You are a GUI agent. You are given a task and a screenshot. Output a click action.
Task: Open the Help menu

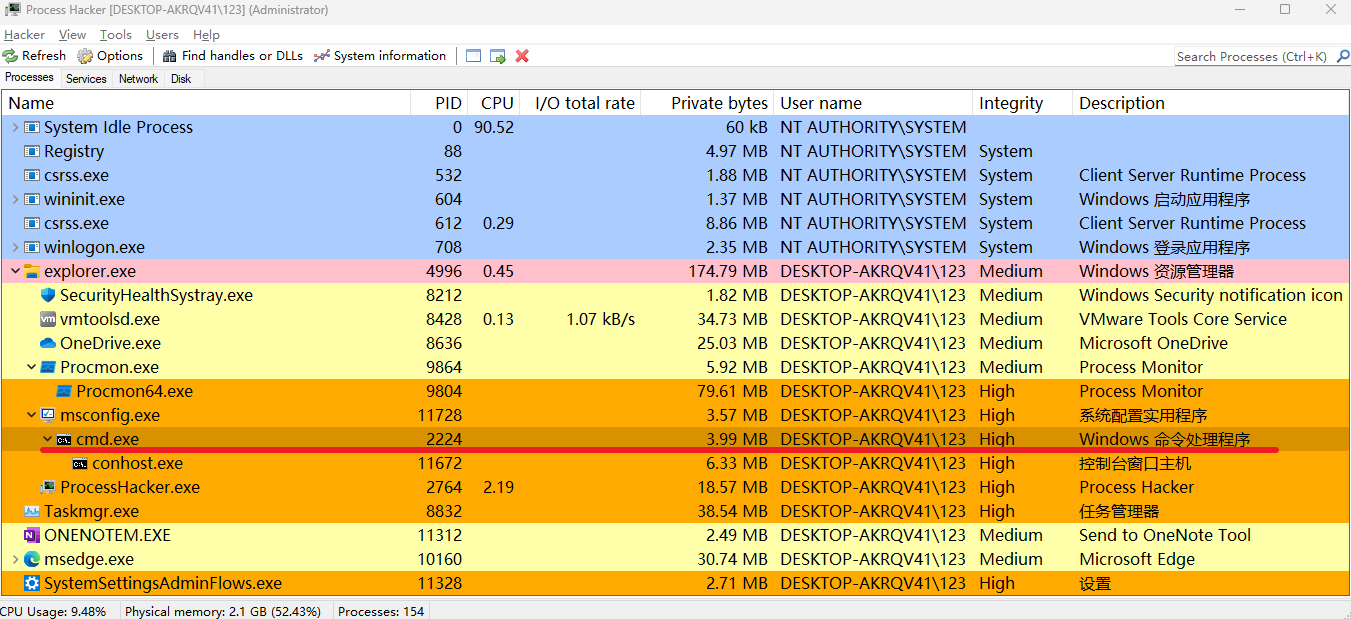pos(206,35)
